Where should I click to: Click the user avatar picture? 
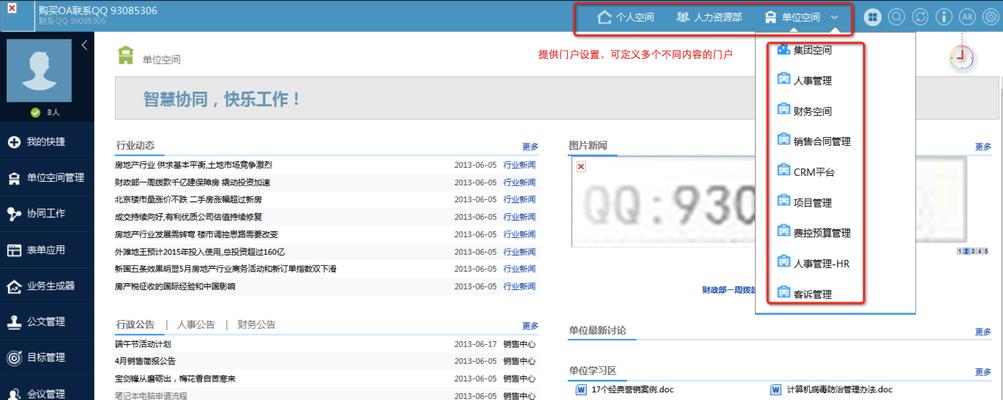[39, 70]
